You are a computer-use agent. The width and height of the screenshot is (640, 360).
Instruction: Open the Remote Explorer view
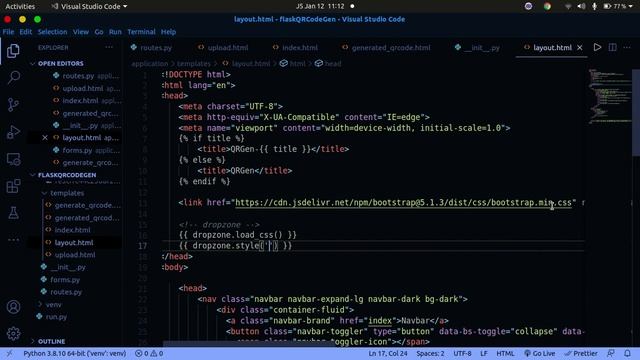(13, 159)
